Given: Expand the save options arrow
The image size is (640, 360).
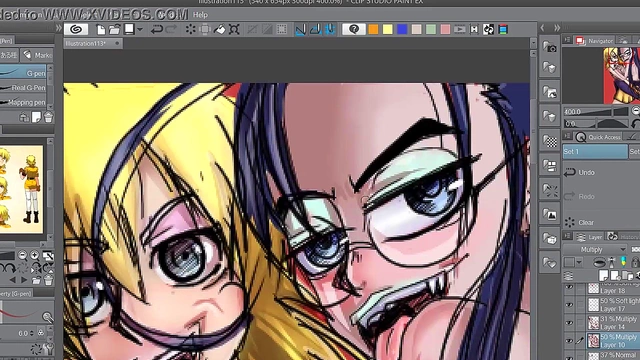Looking at the screenshot, I should (140, 29).
